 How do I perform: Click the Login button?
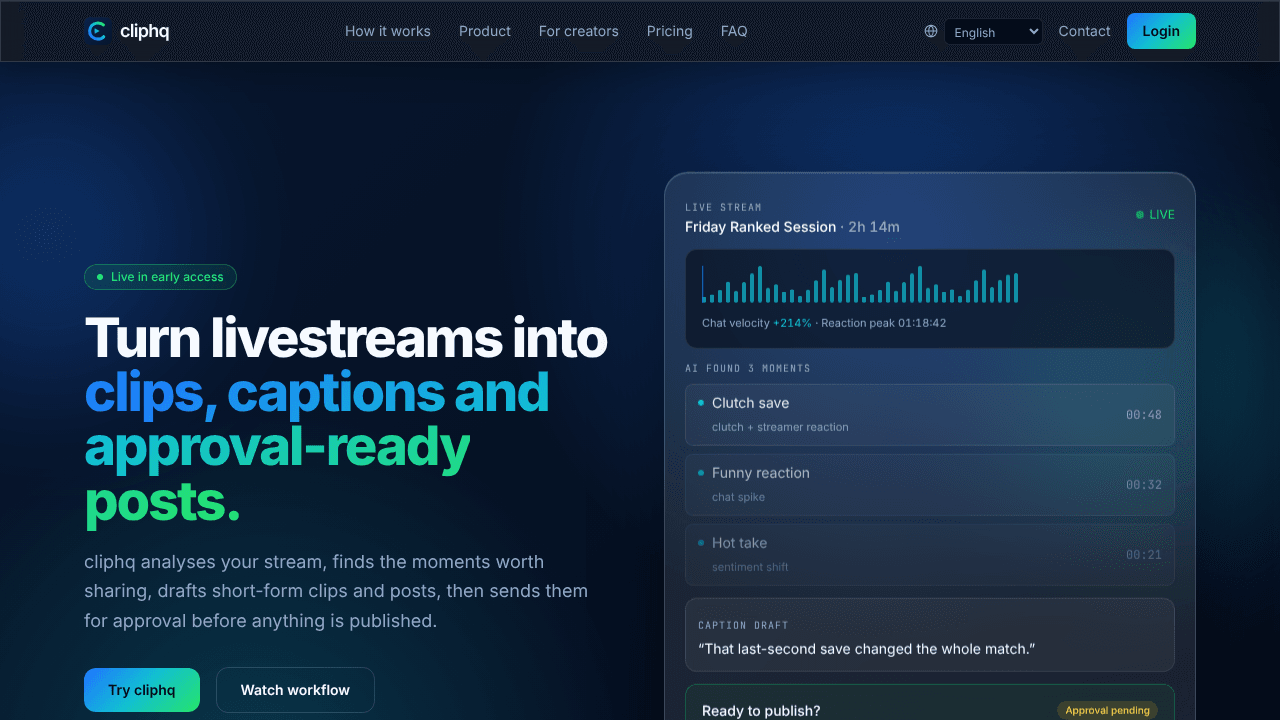tap(1161, 31)
